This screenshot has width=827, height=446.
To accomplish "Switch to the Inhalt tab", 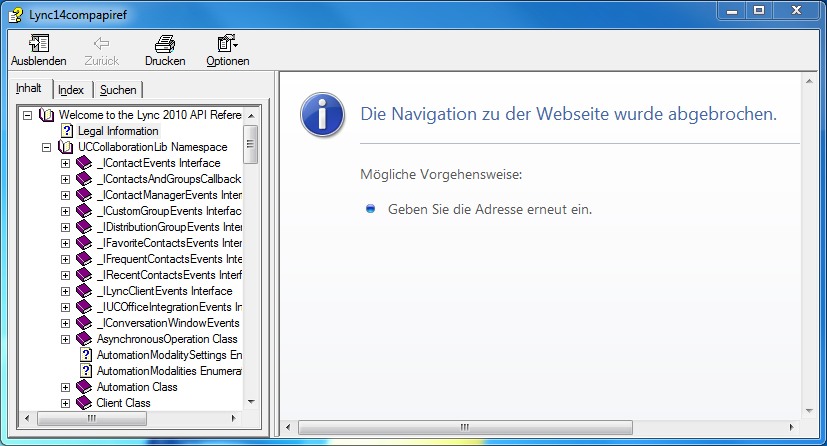I will pyautogui.click(x=28, y=89).
